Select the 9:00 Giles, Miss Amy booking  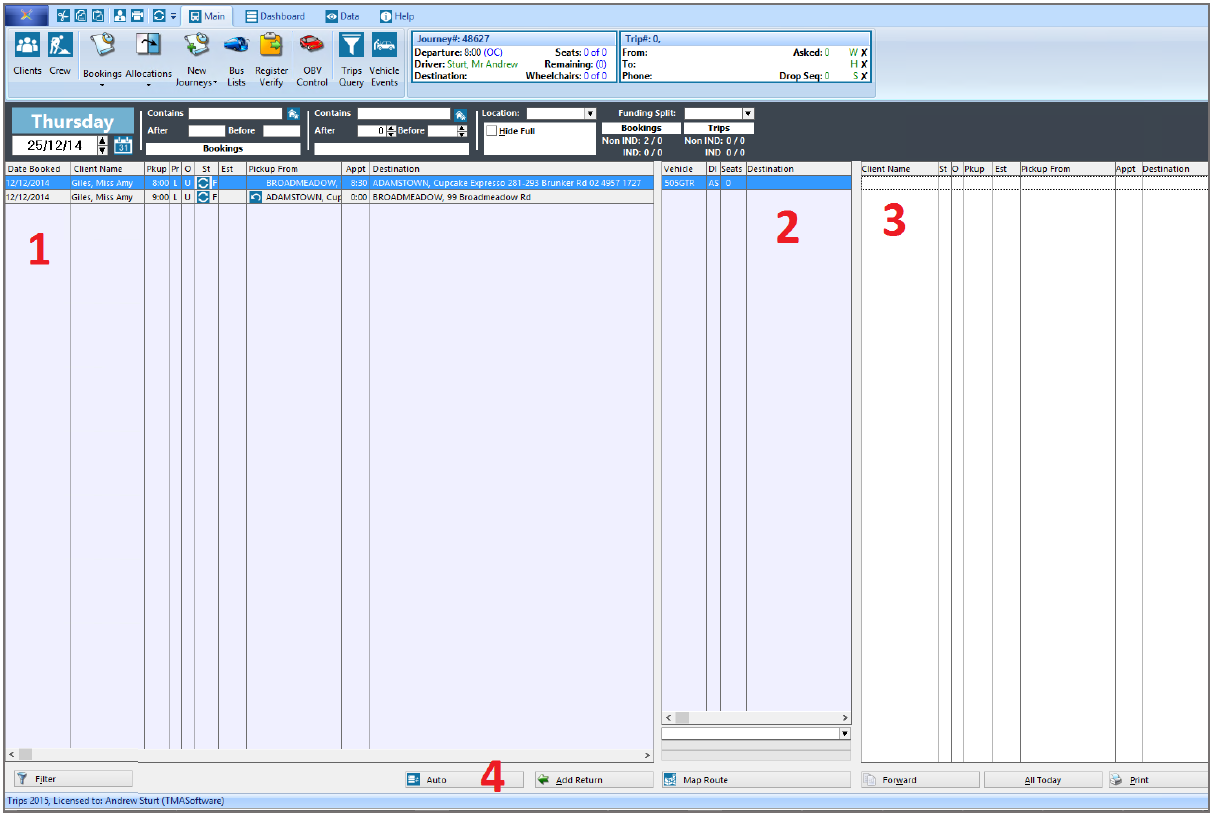[329, 197]
